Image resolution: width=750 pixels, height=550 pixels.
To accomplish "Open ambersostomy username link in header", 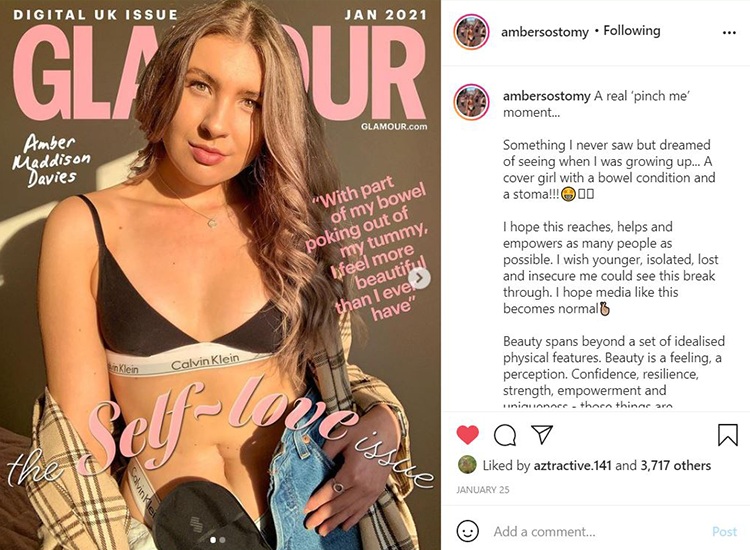I will 545,32.
